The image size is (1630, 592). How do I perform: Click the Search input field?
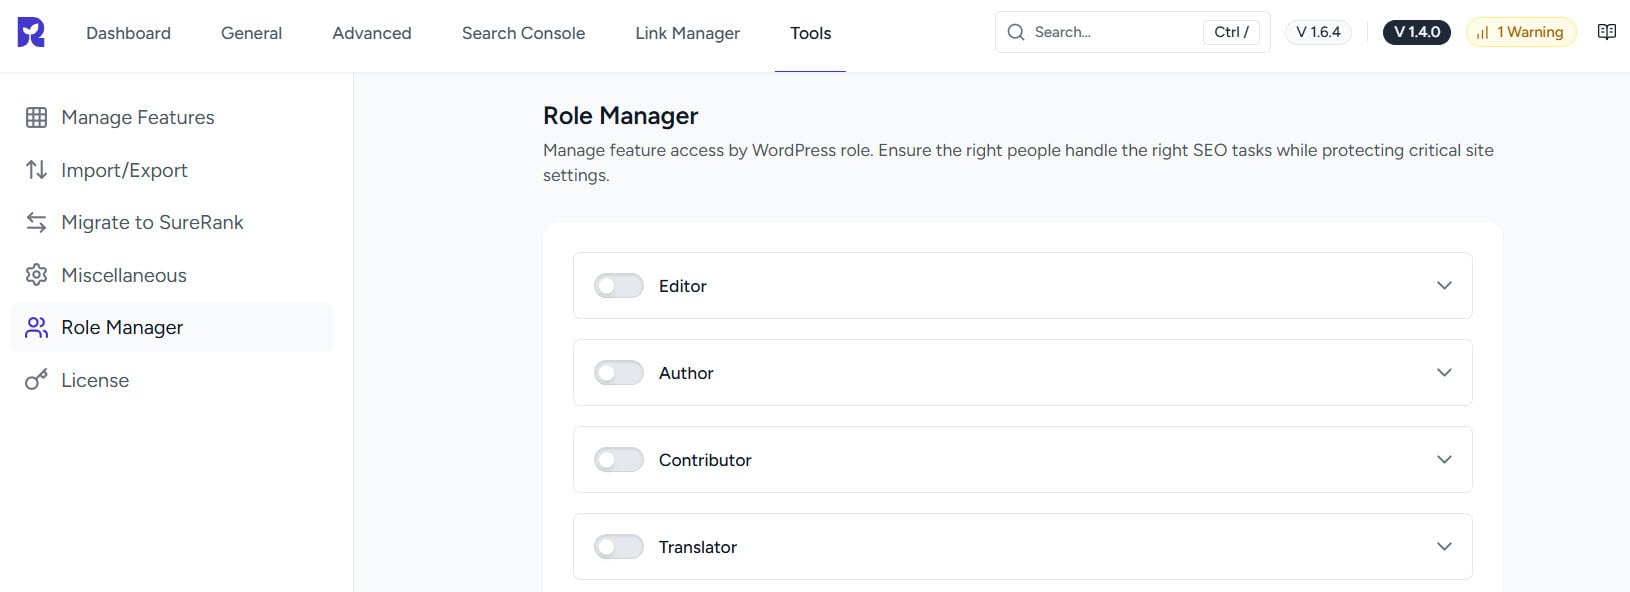(x=1110, y=32)
